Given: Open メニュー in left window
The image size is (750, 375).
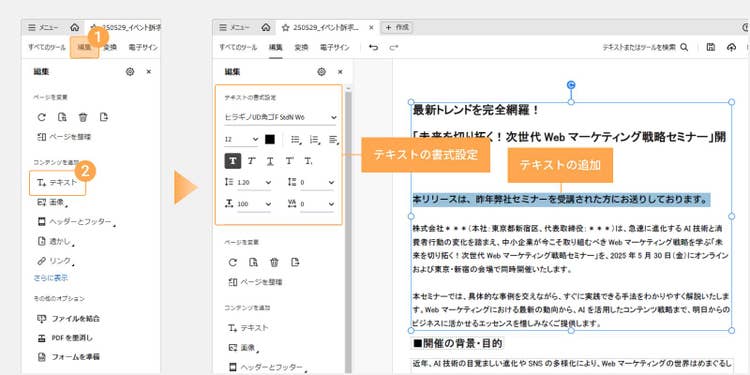Looking at the screenshot, I should click(44, 28).
